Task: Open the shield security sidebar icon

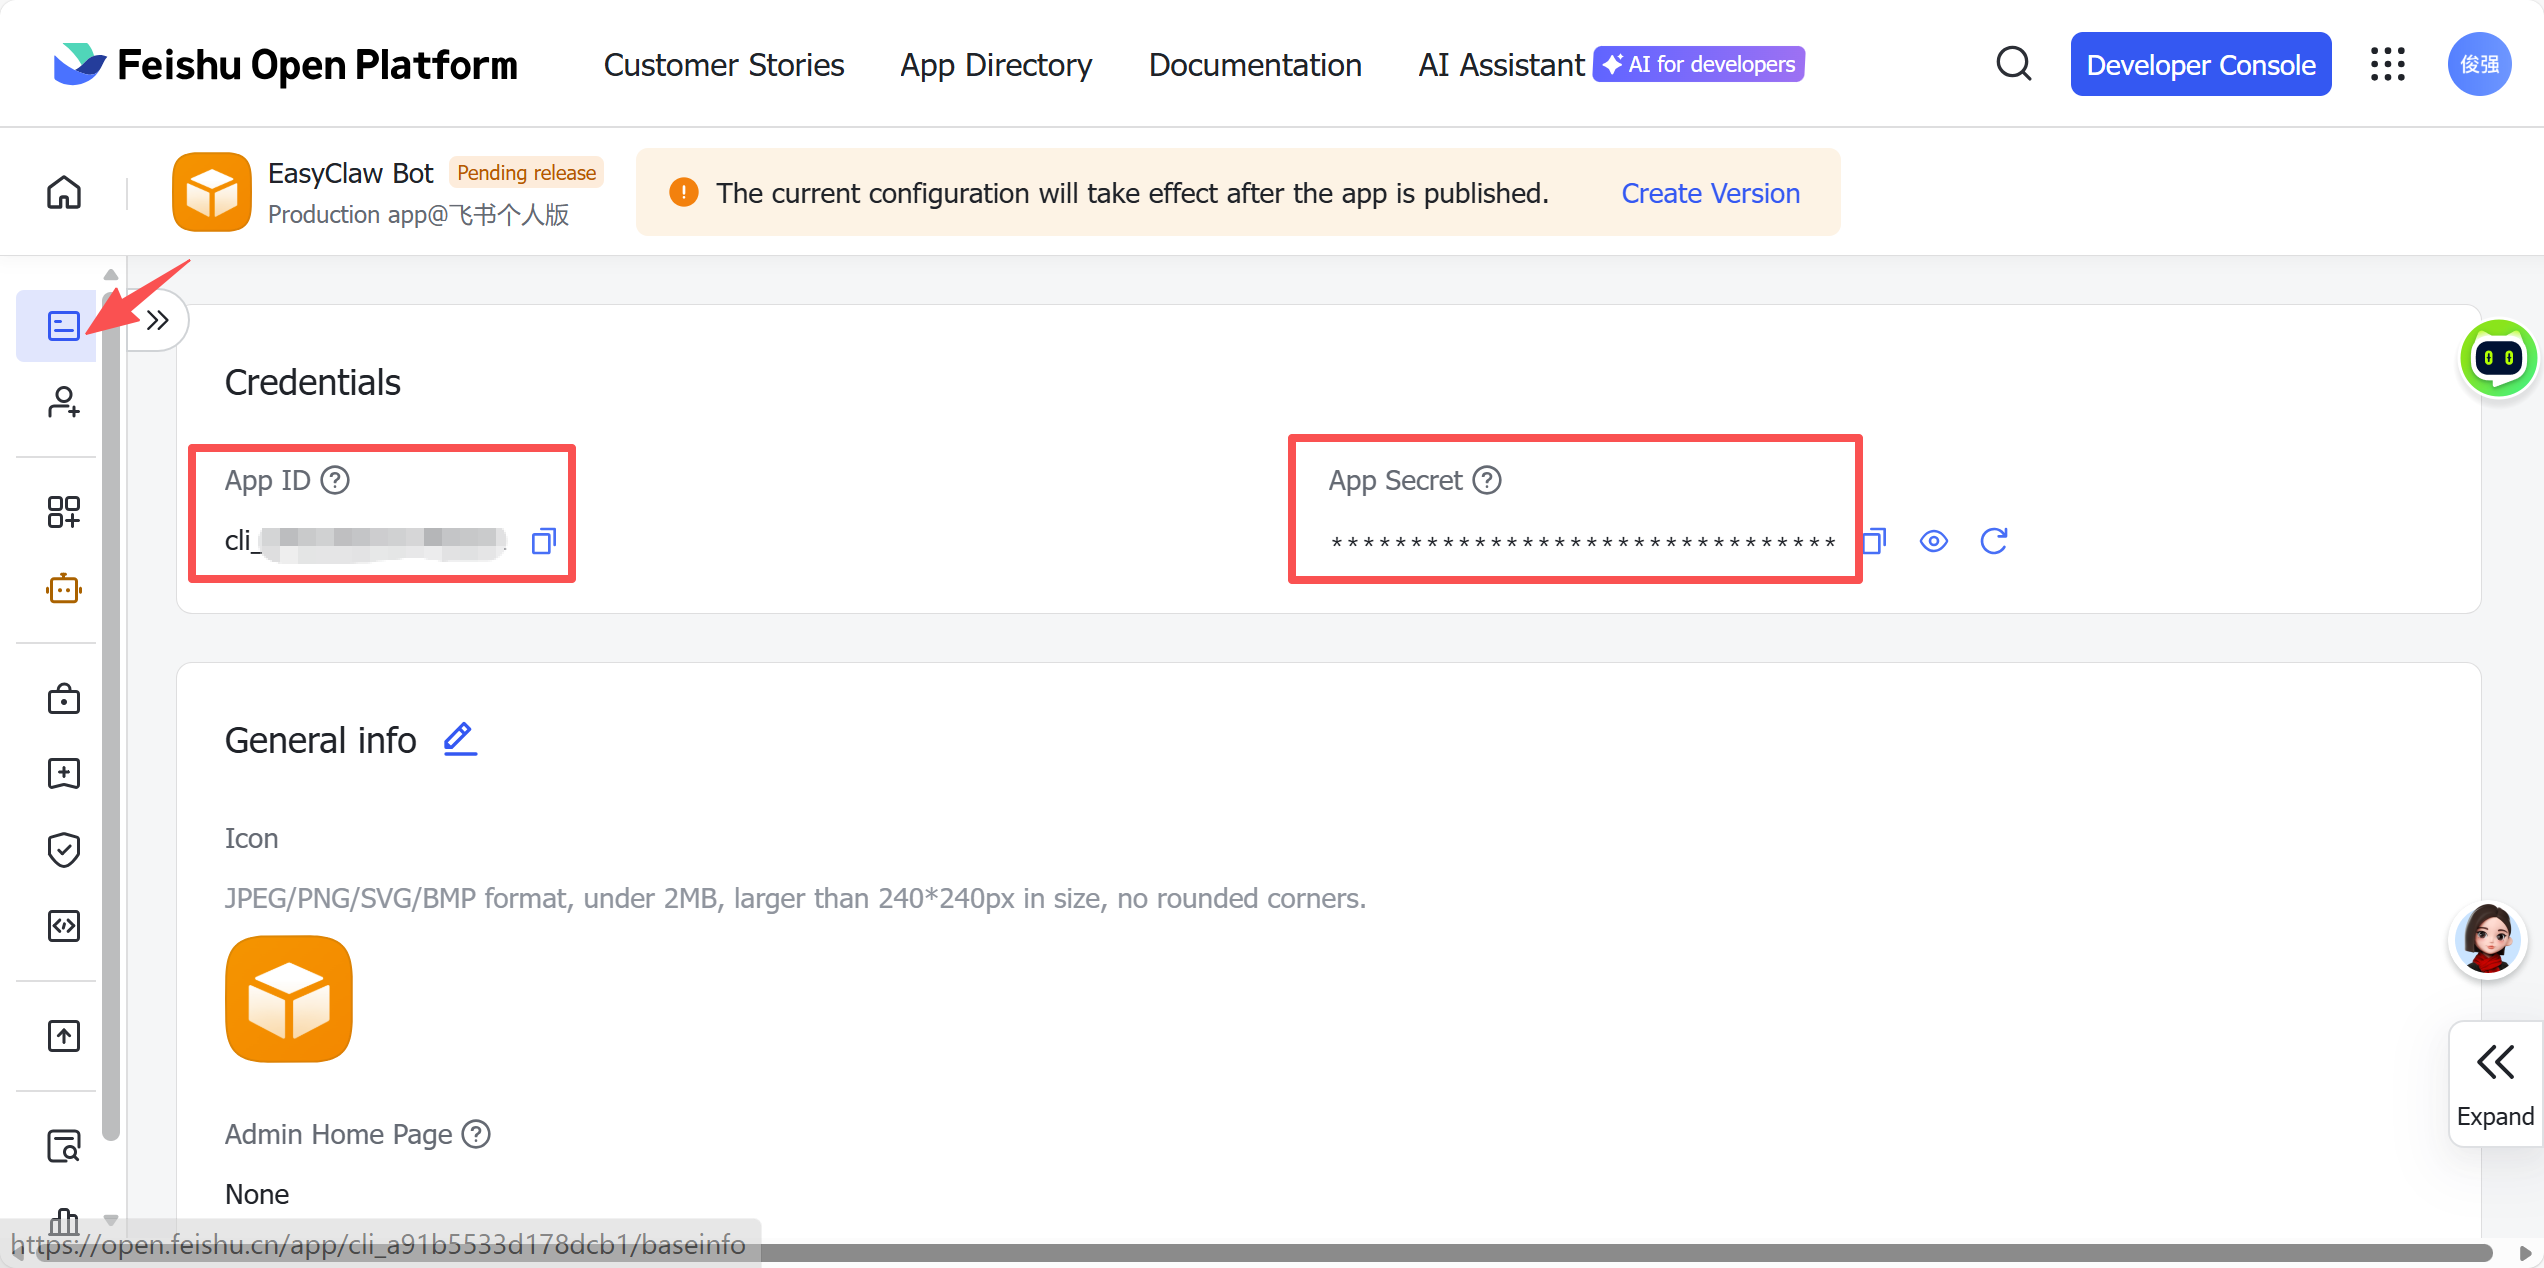Action: tap(63, 850)
